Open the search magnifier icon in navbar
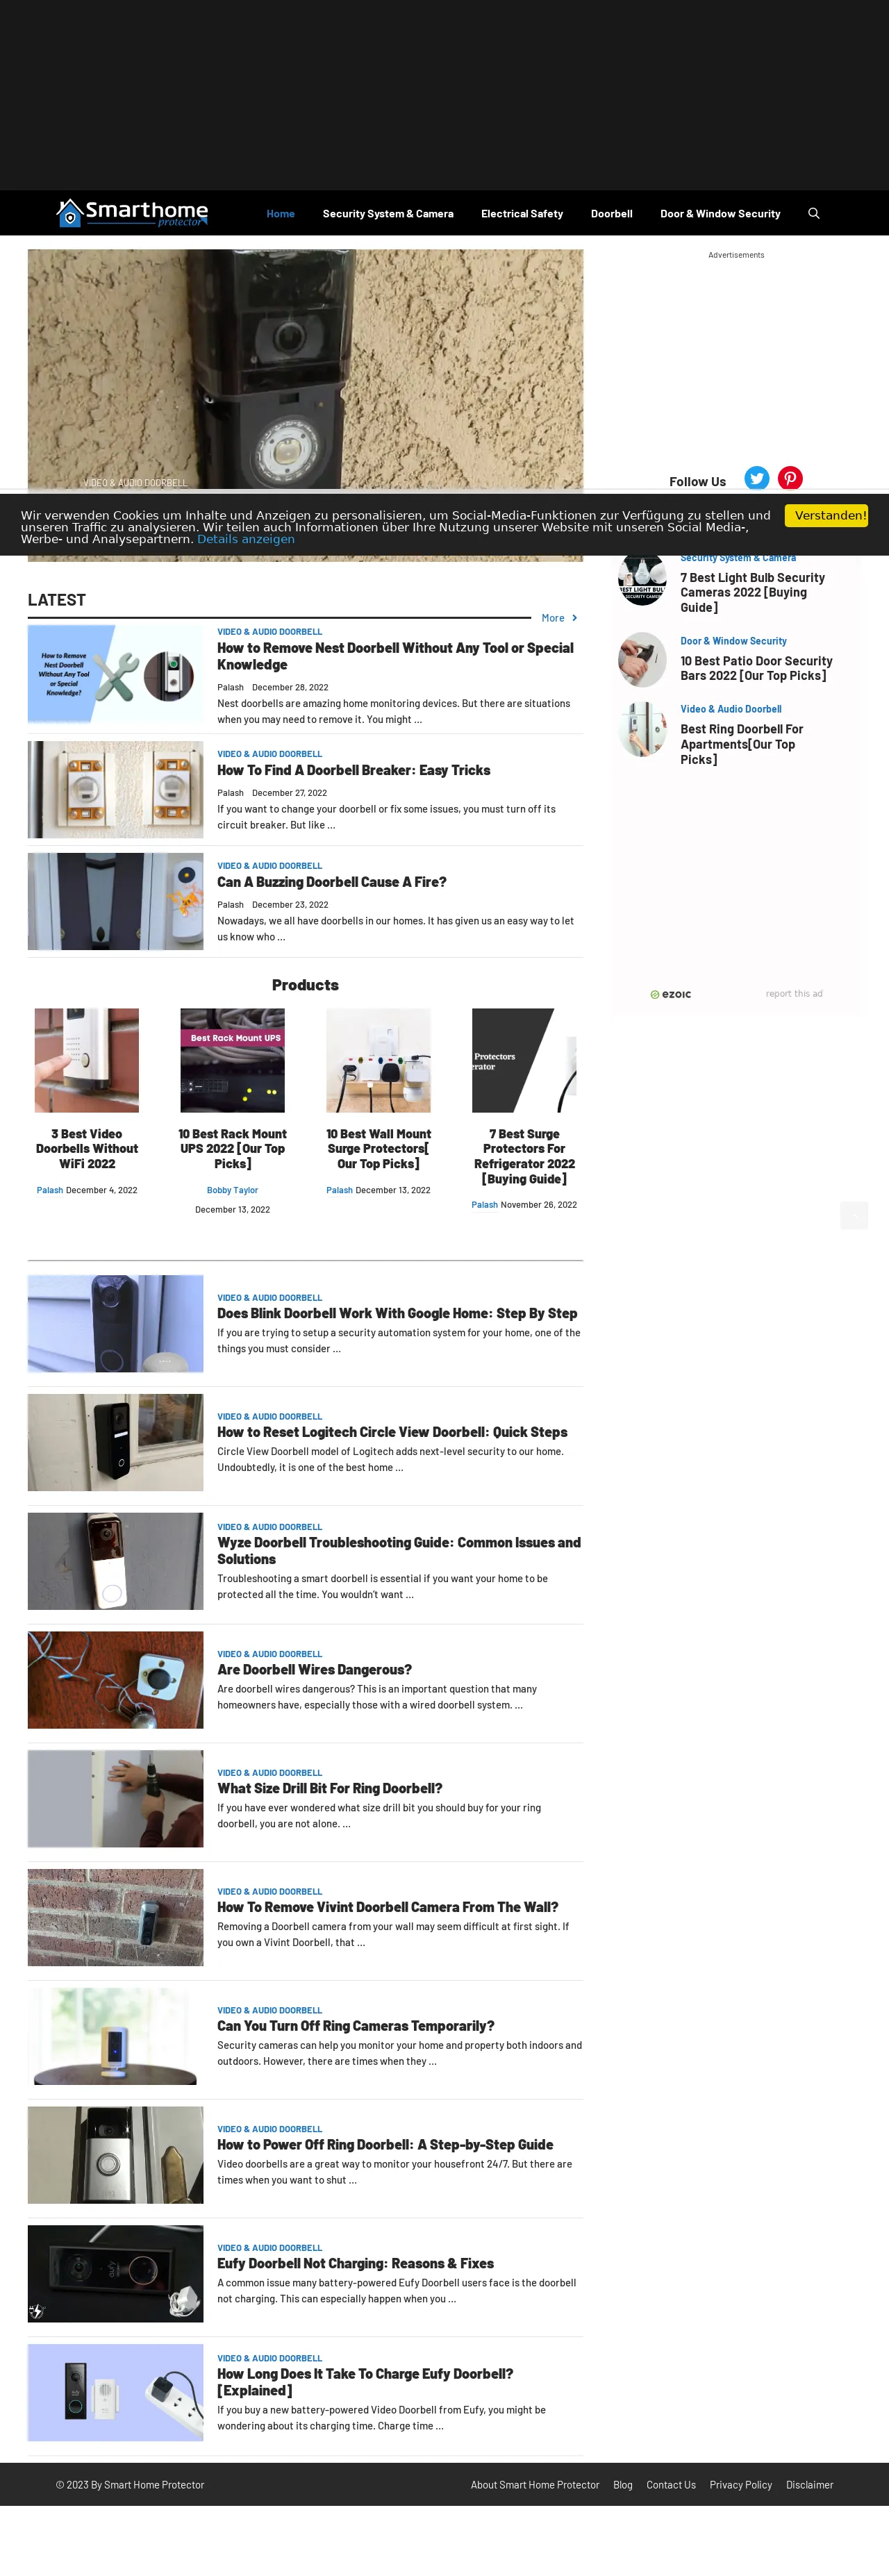This screenshot has height=2576, width=889. click(x=813, y=213)
